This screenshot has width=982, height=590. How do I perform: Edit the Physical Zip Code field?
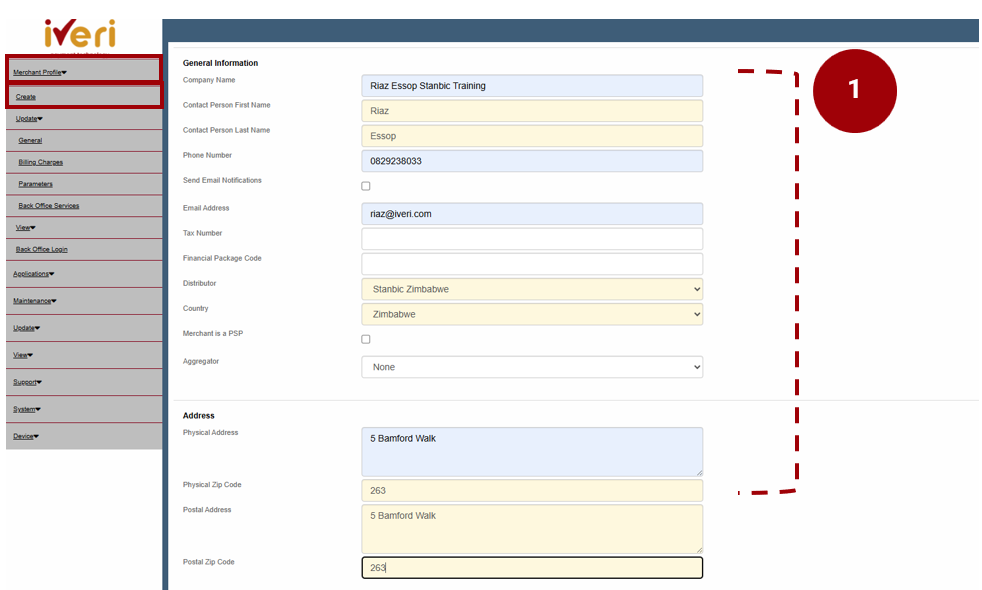[532, 490]
